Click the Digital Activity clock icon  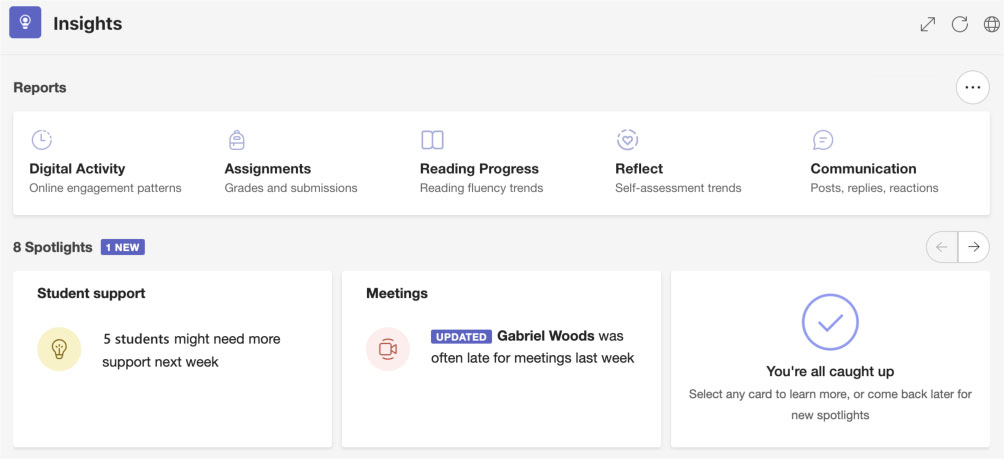[41, 140]
